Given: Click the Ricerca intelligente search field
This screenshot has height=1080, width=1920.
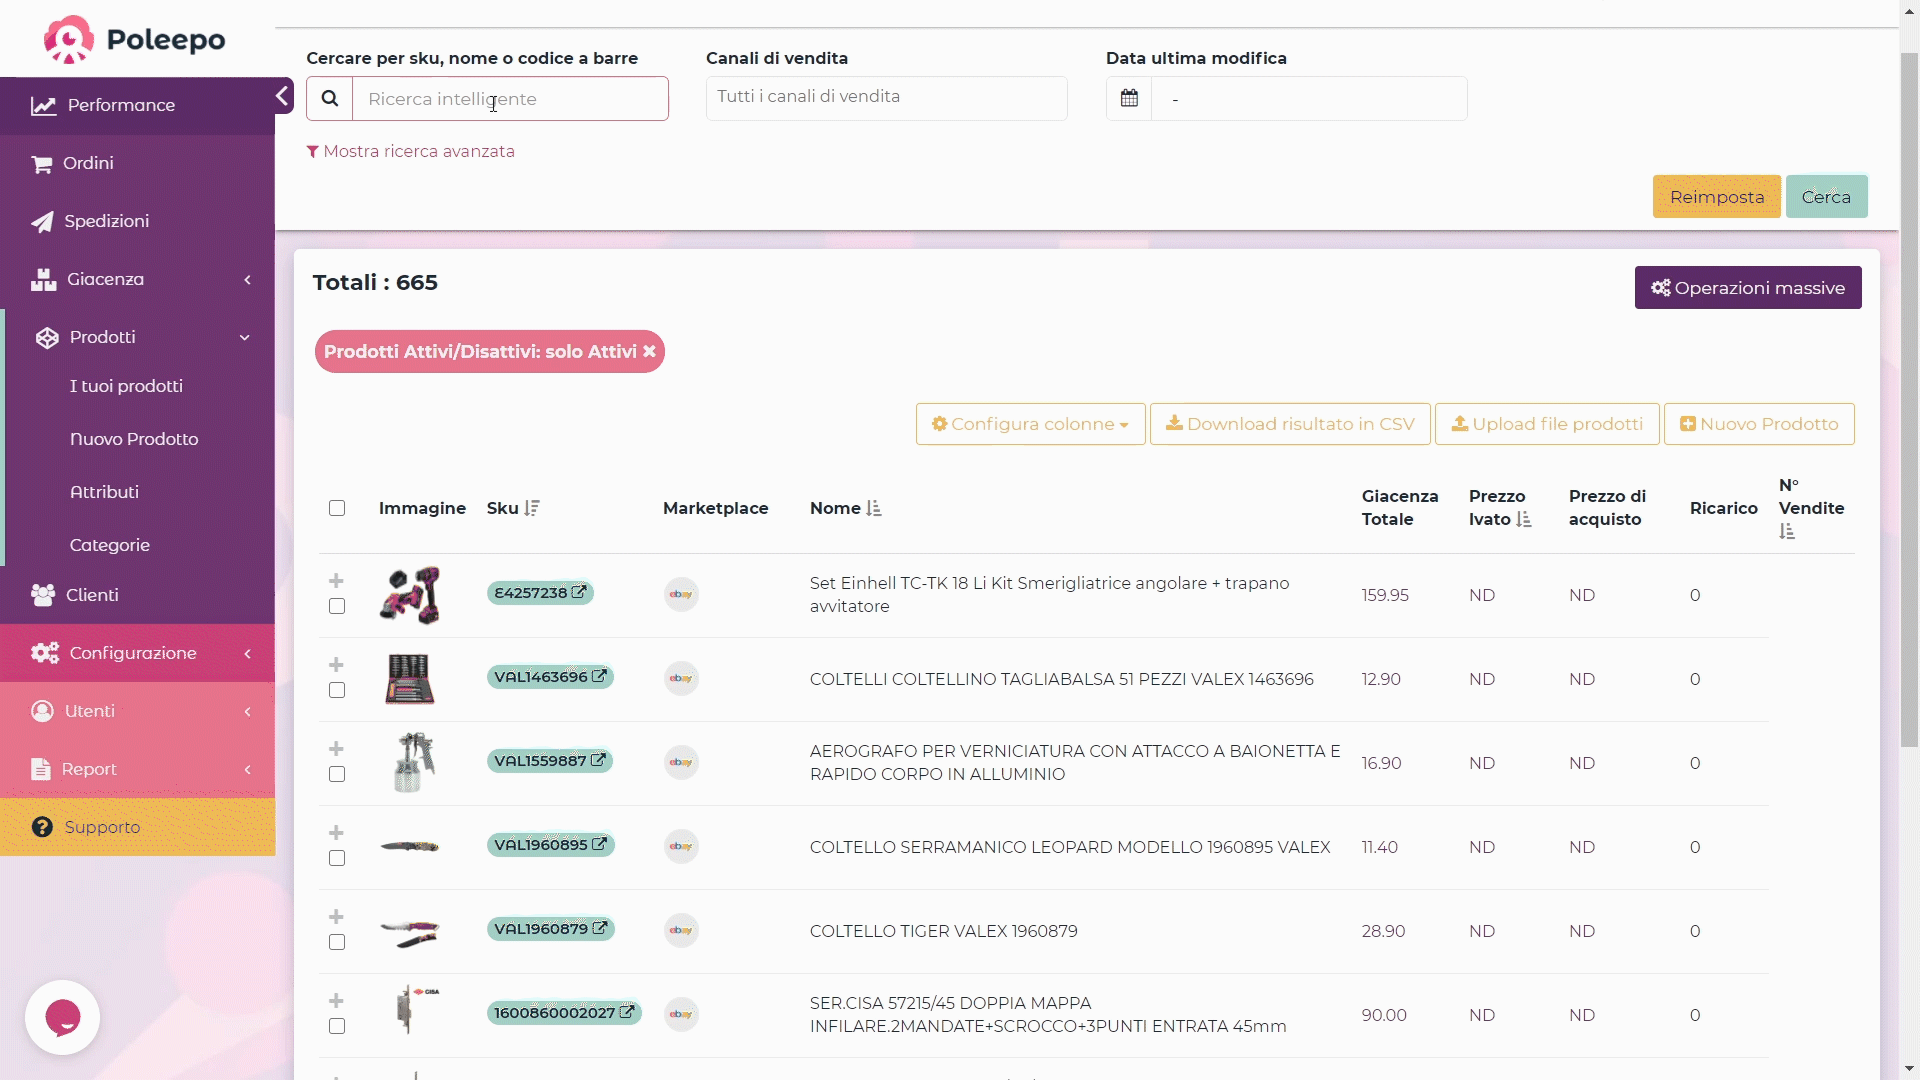Looking at the screenshot, I should click(510, 99).
